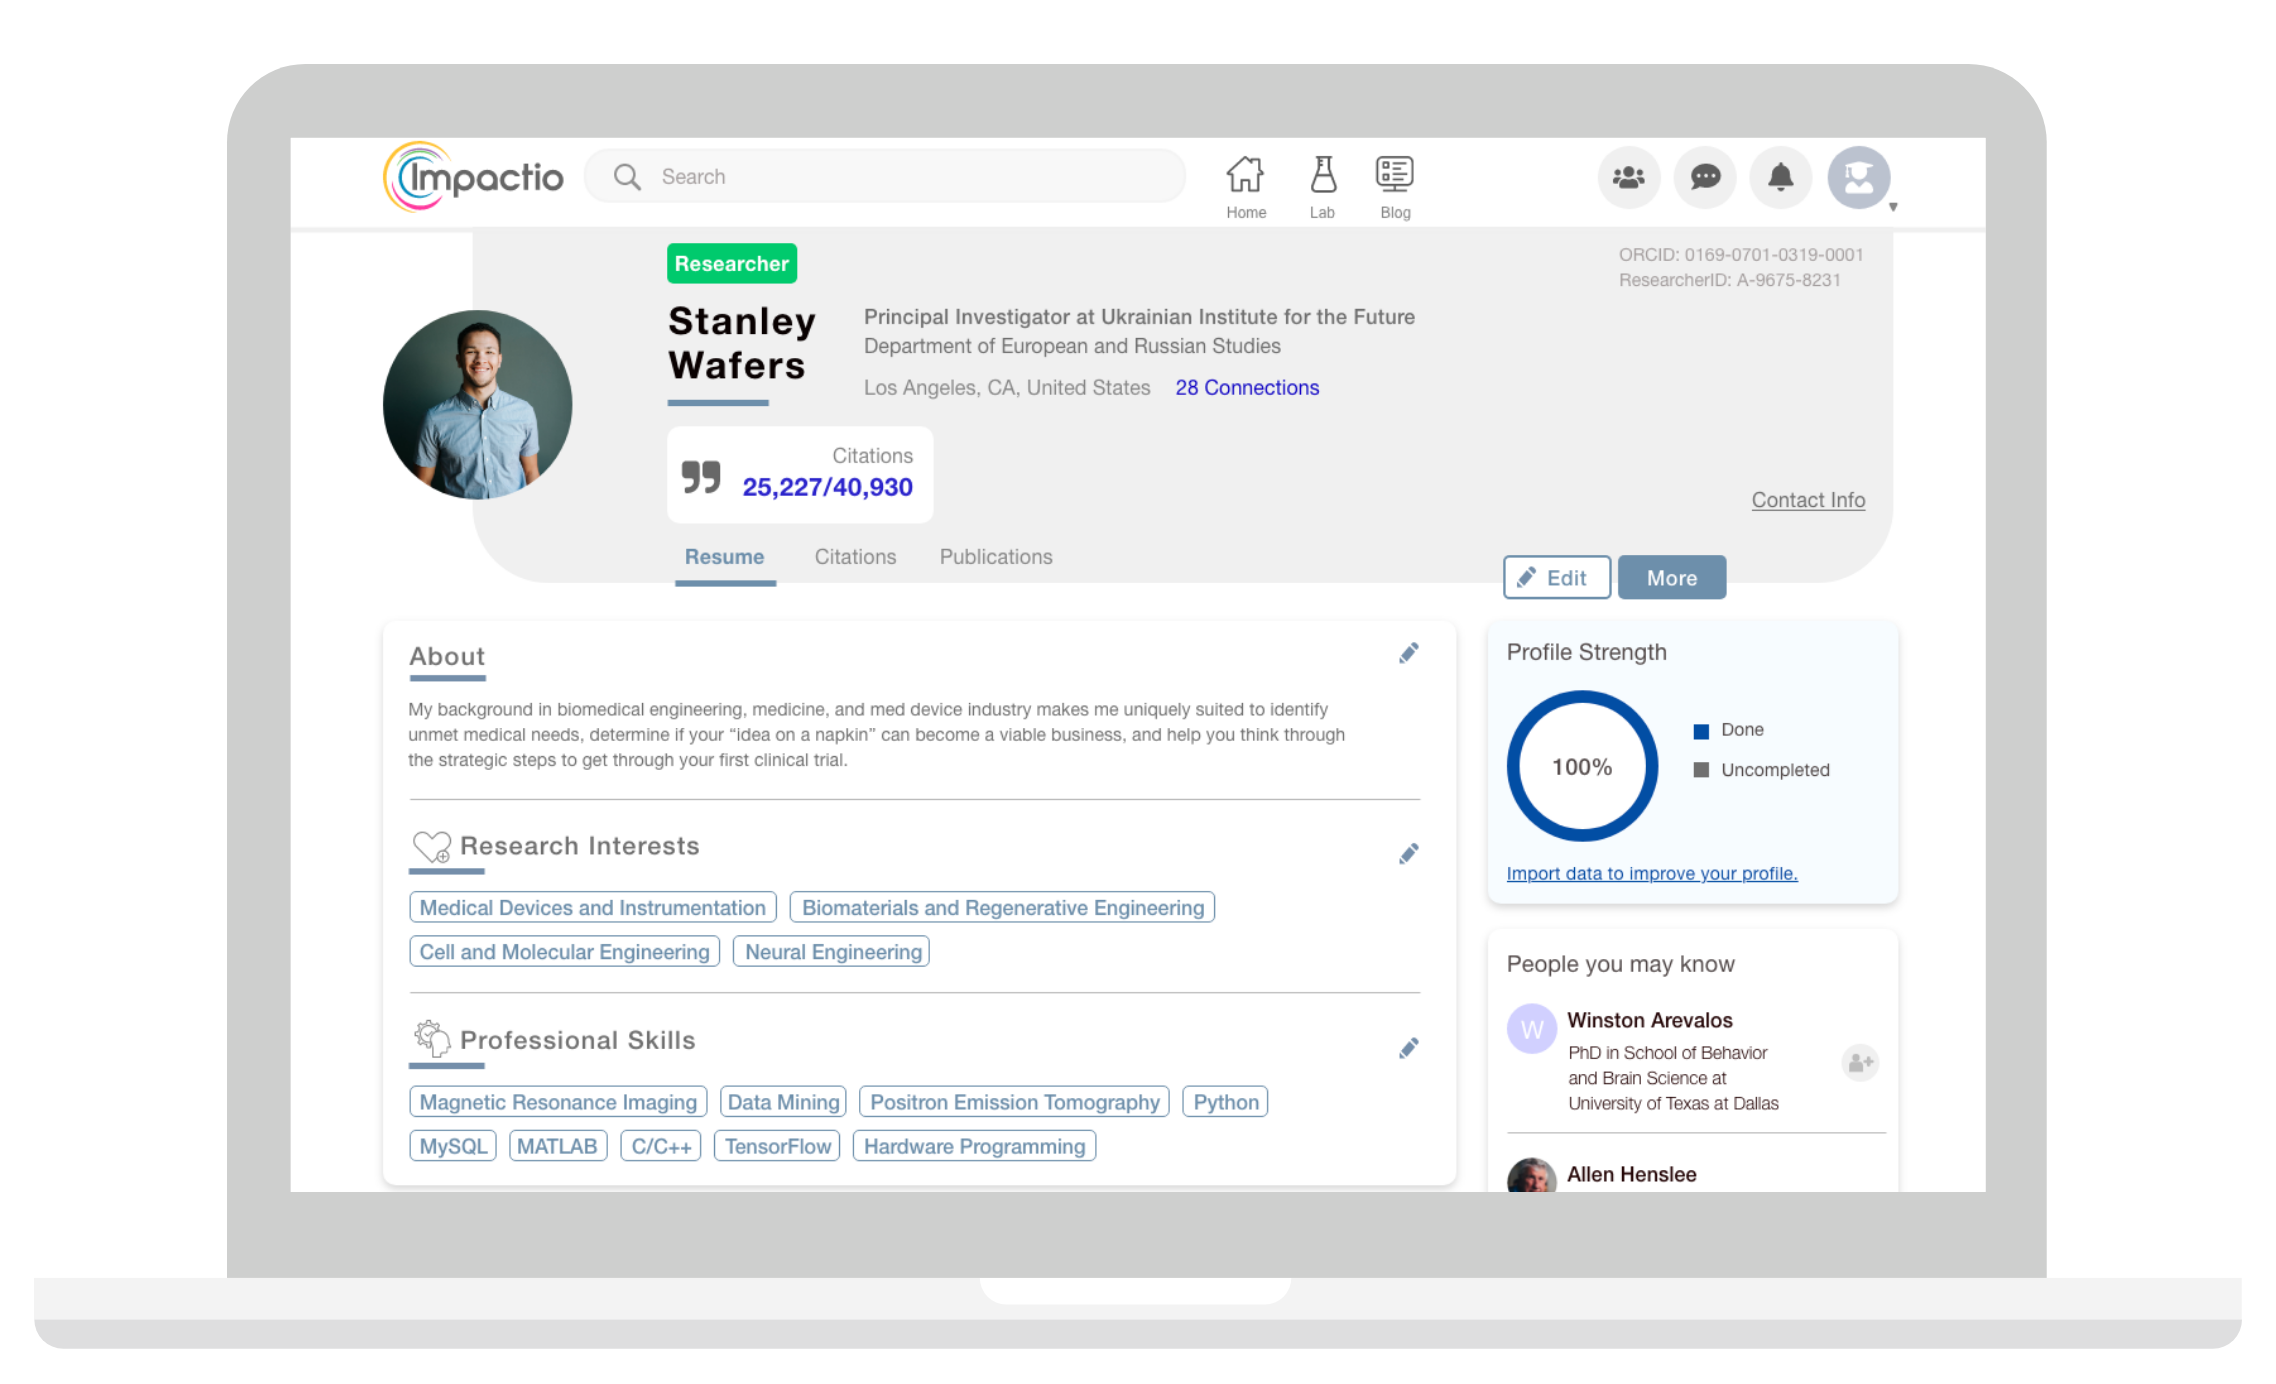This screenshot has height=1384, width=2276.
Task: Select MySQL skill tag
Action: [453, 1146]
